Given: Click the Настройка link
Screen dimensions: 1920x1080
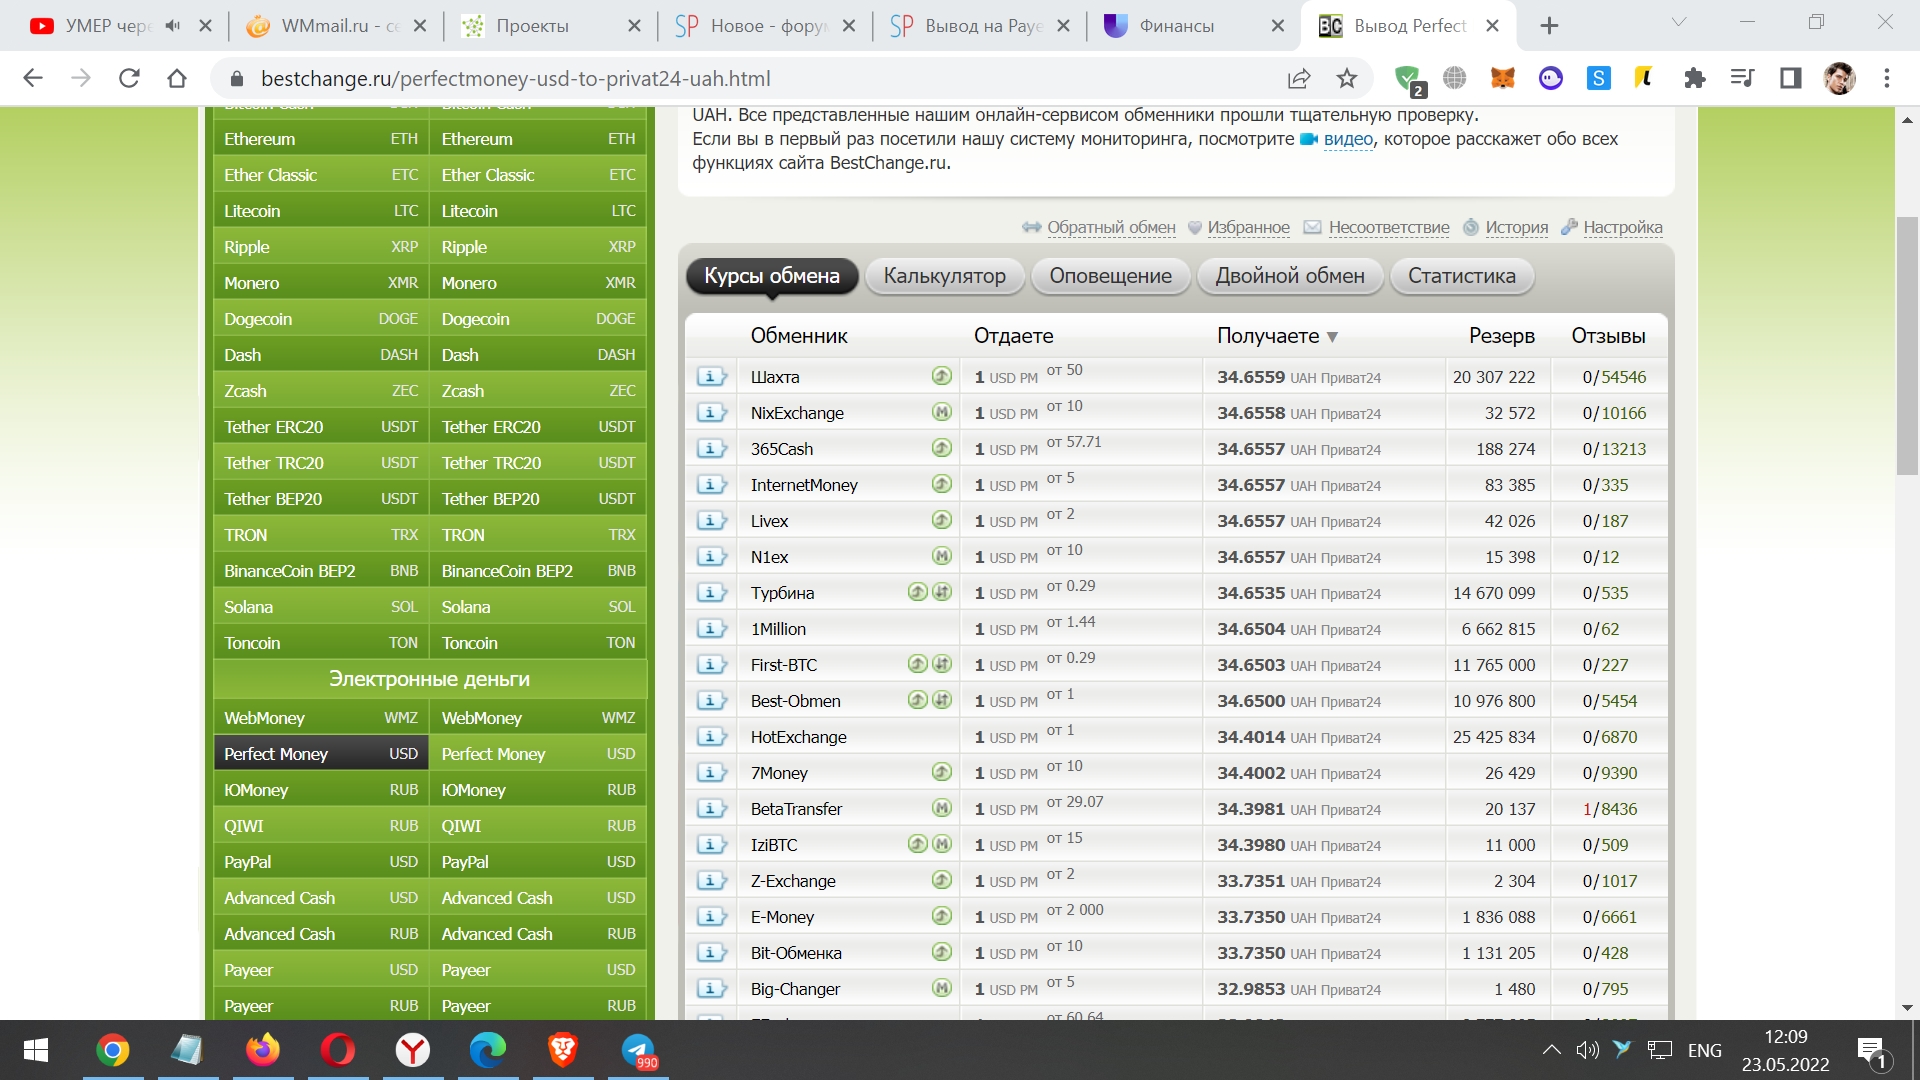Looking at the screenshot, I should [1622, 228].
